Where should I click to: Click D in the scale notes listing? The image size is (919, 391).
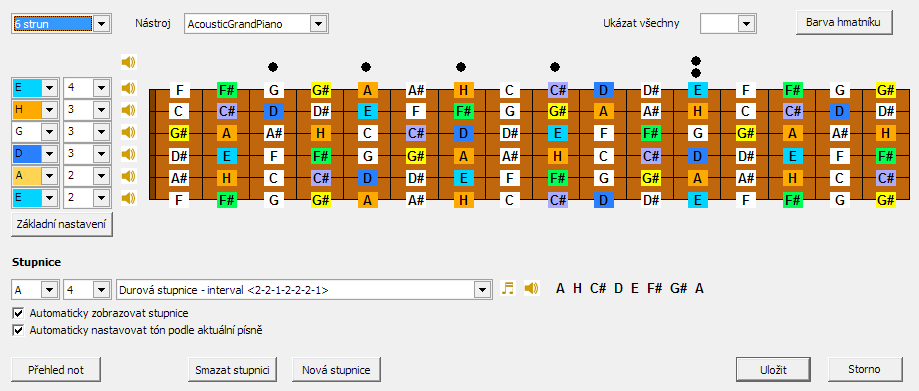pos(618,288)
